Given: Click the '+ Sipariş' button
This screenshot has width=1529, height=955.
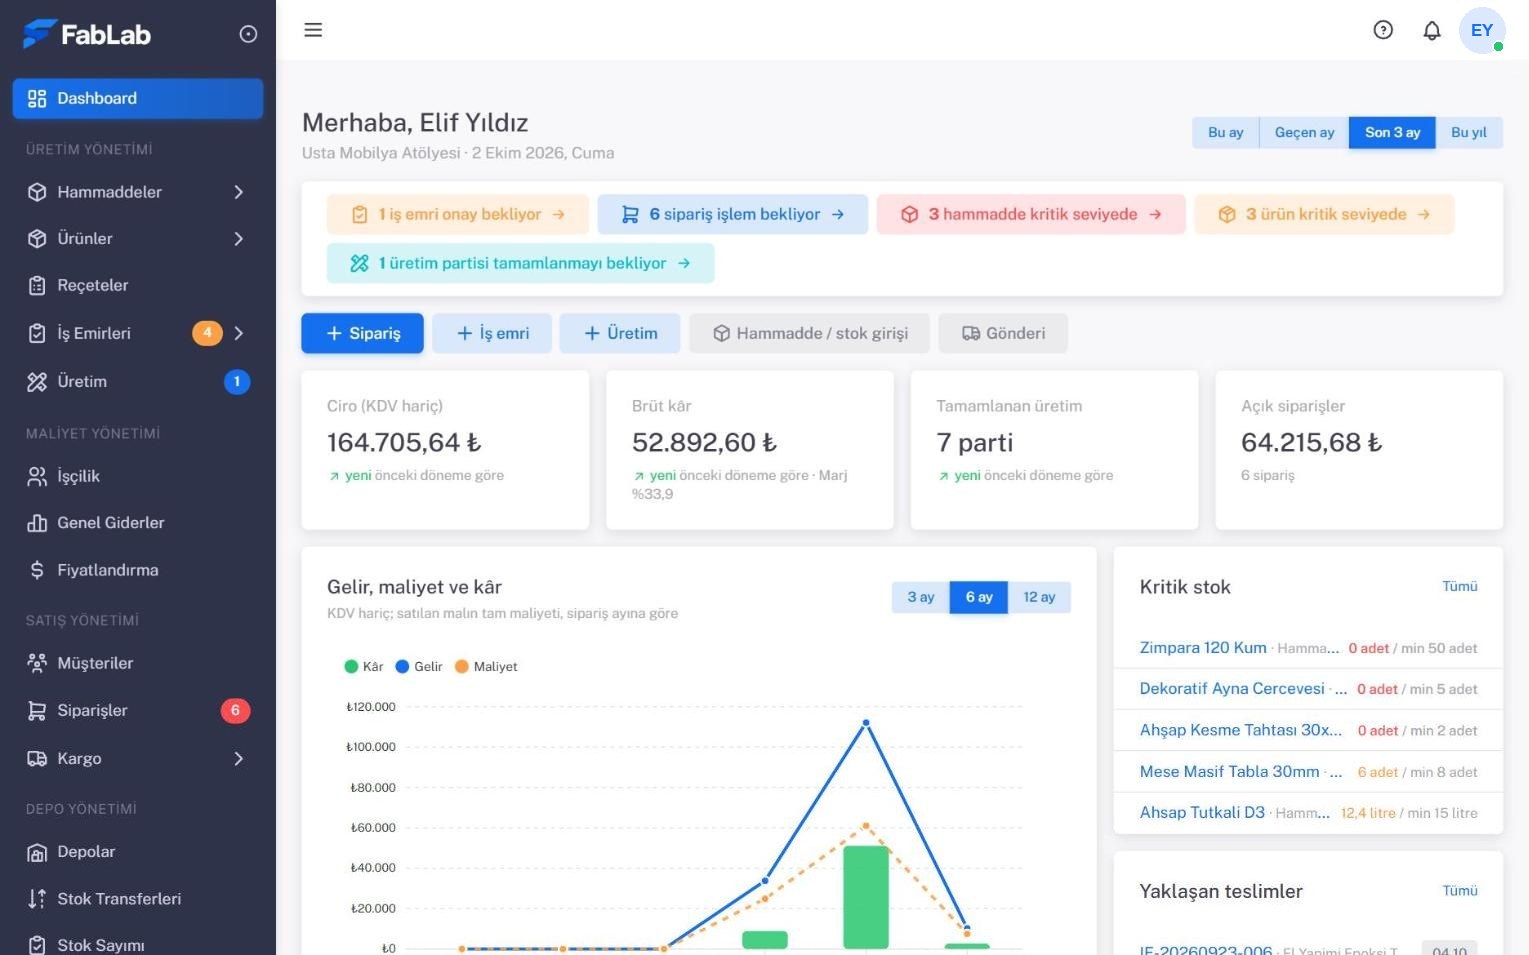Looking at the screenshot, I should point(362,333).
